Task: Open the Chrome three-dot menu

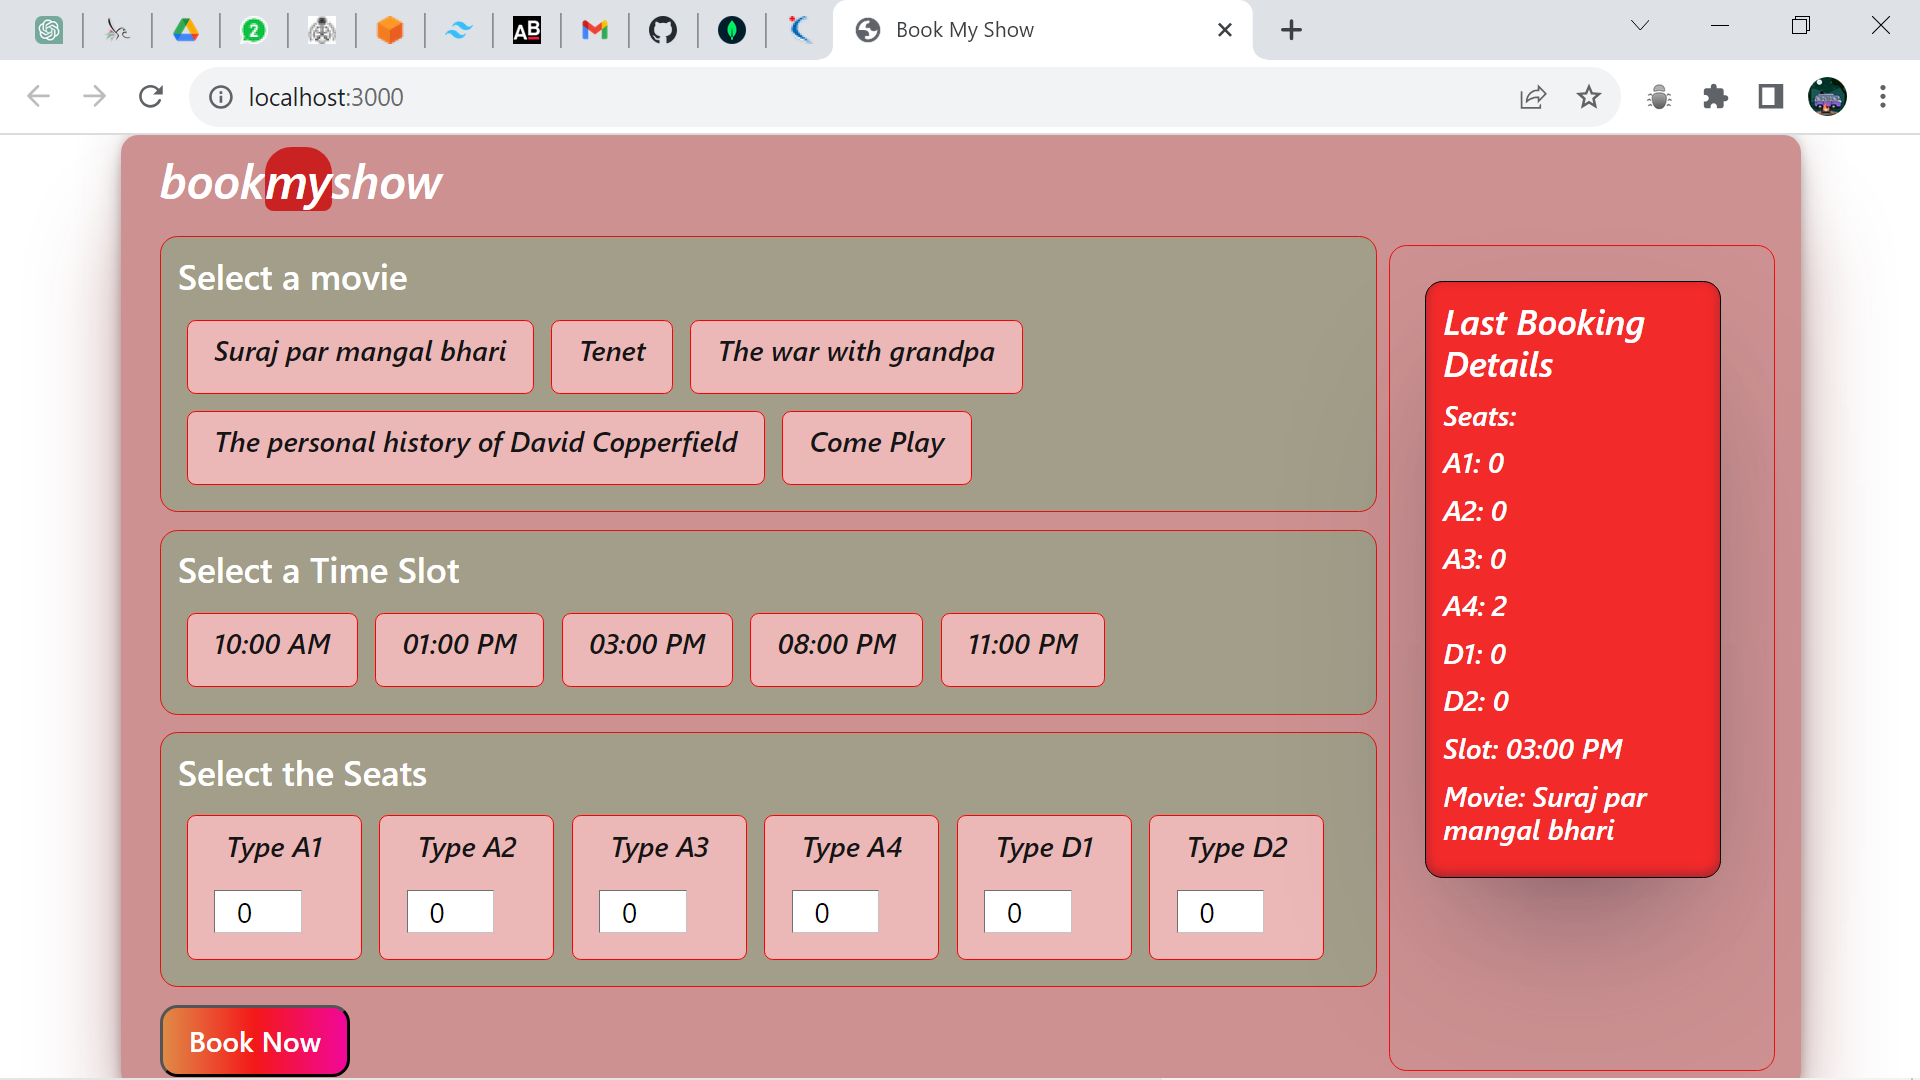Action: (1882, 97)
